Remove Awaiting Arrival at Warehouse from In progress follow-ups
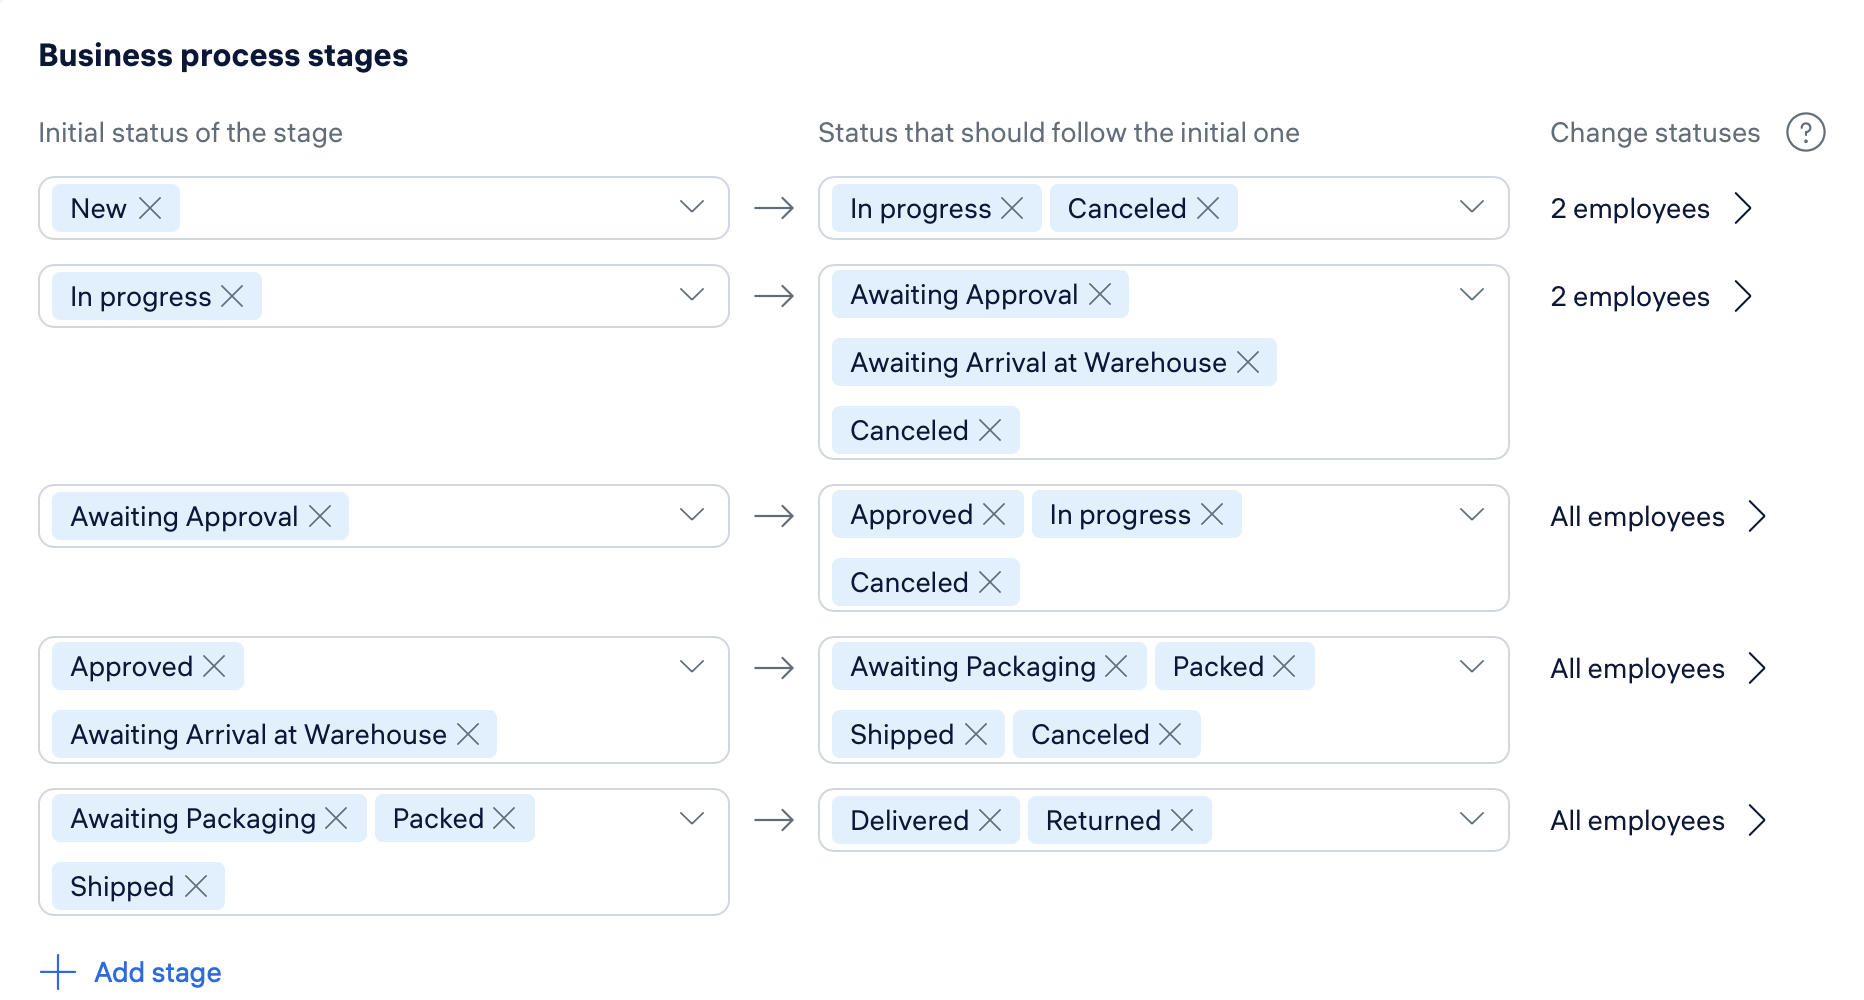1864x1000 pixels. click(x=1248, y=362)
